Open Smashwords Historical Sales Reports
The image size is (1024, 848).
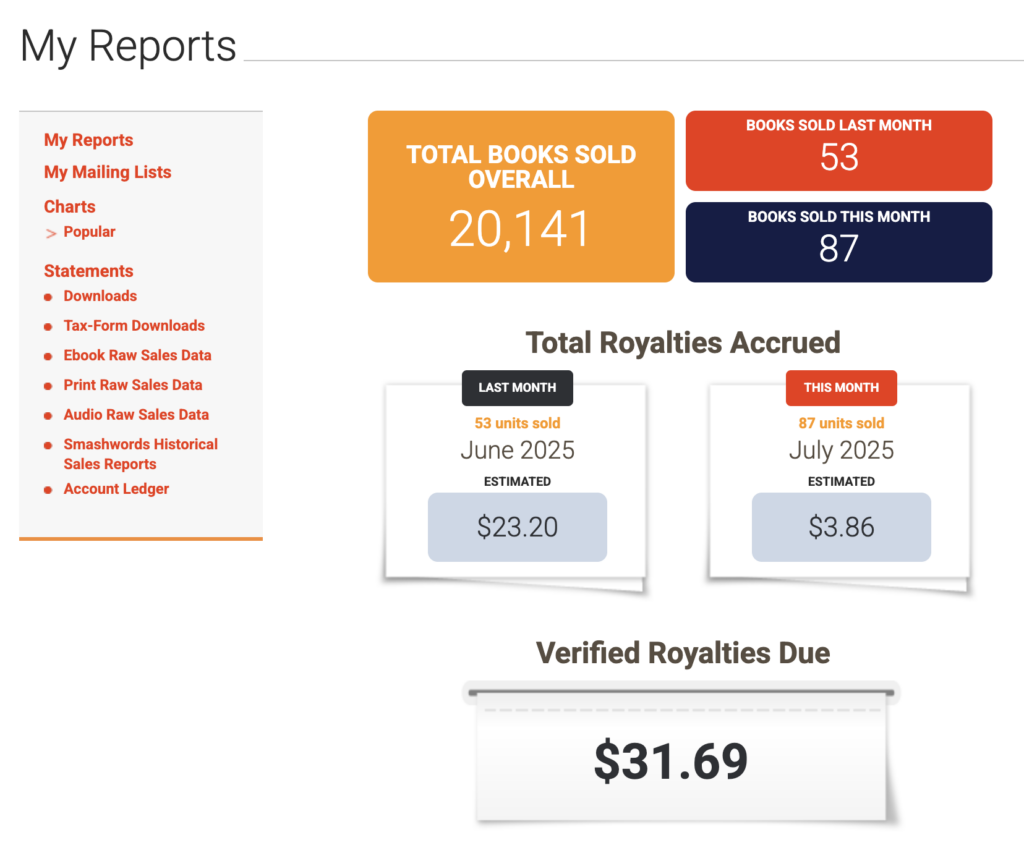point(140,454)
